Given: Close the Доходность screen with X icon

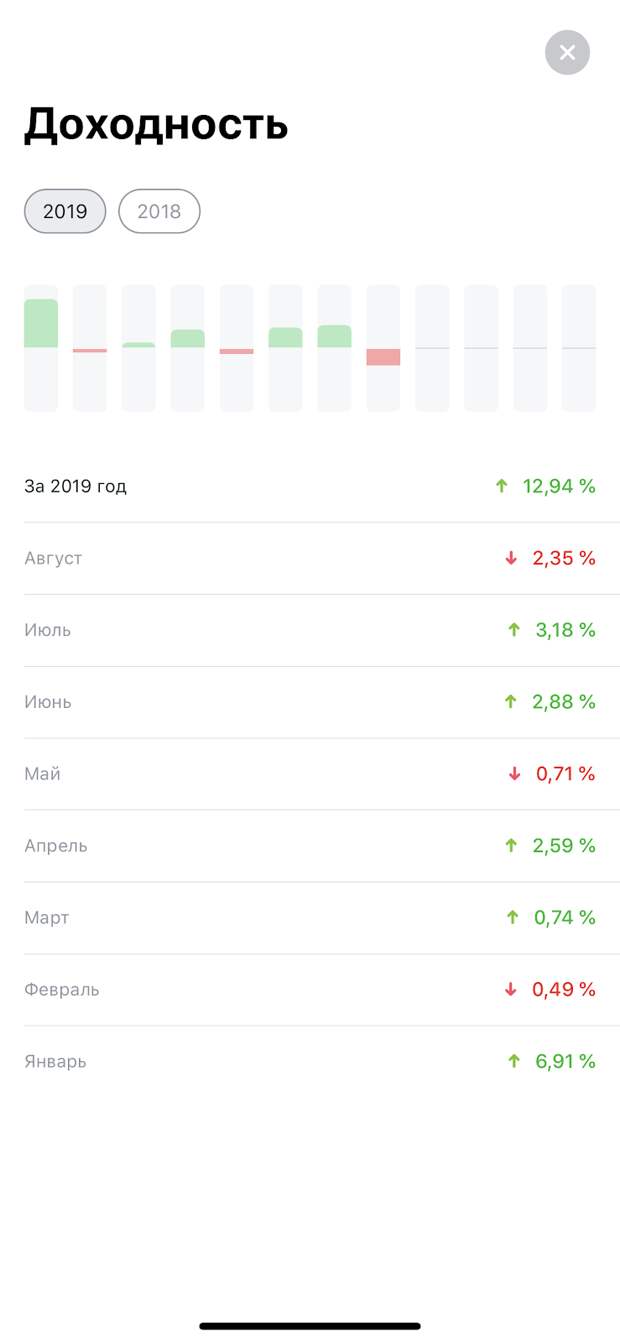Looking at the screenshot, I should tap(567, 52).
